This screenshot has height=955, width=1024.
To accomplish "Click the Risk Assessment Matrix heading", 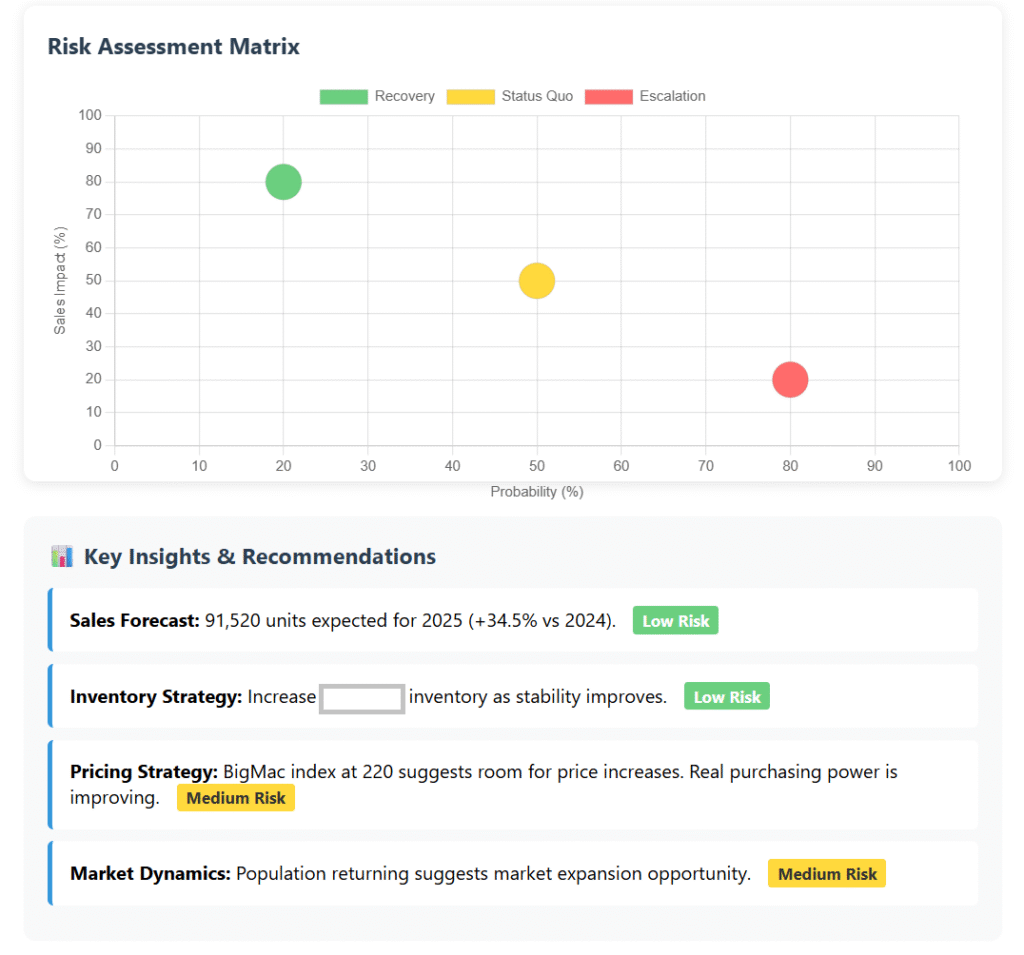I will click(x=174, y=46).
